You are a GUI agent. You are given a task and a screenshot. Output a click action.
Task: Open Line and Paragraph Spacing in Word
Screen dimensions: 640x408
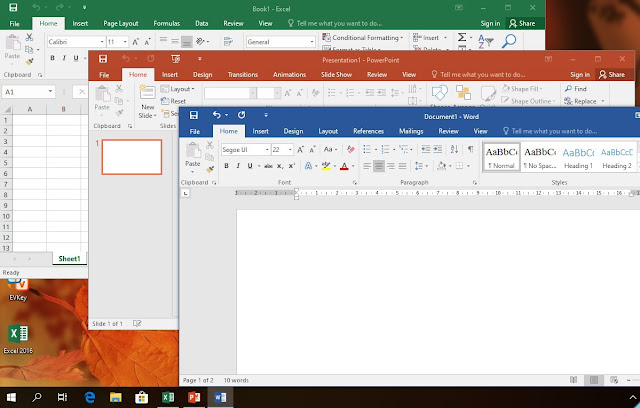click(419, 166)
